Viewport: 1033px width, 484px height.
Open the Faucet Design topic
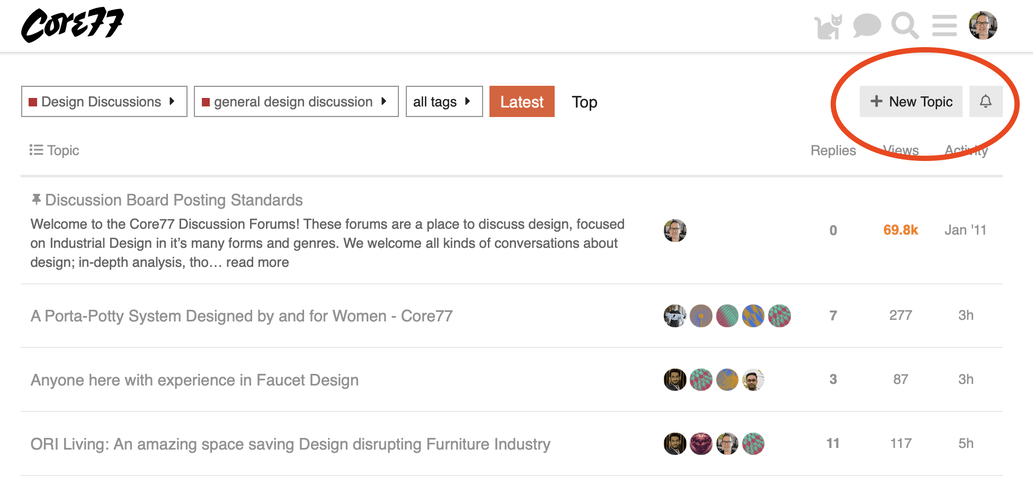194,380
